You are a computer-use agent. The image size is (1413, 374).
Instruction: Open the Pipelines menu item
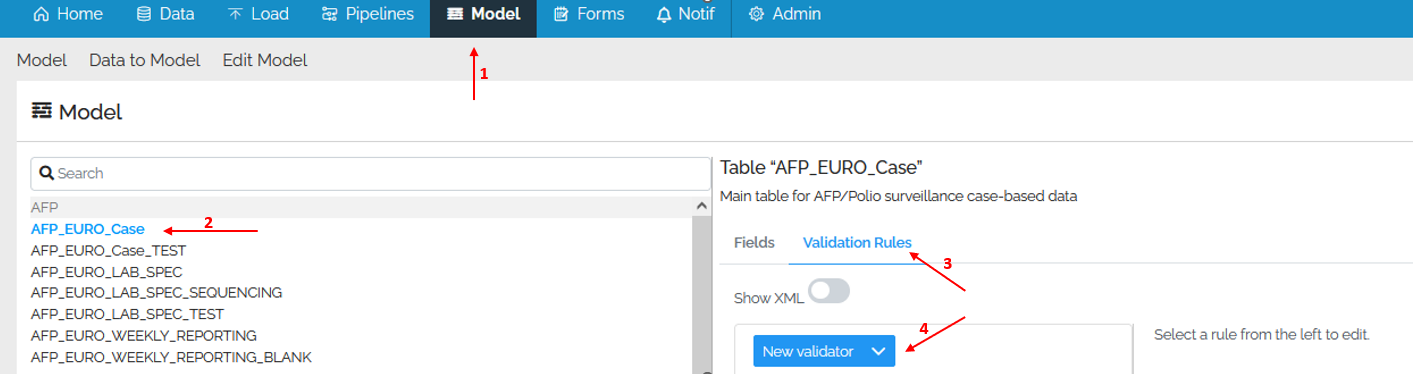(367, 14)
